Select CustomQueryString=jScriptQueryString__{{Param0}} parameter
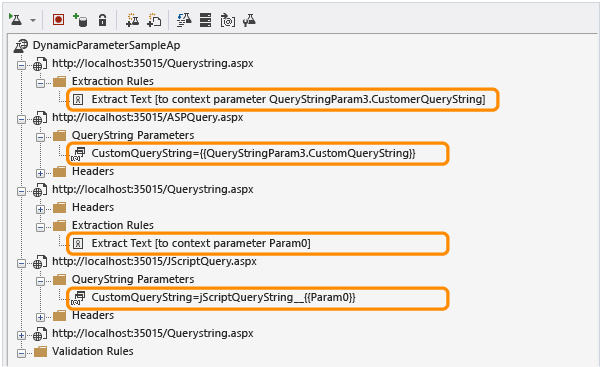This screenshot has height=367, width=600. pos(223,297)
